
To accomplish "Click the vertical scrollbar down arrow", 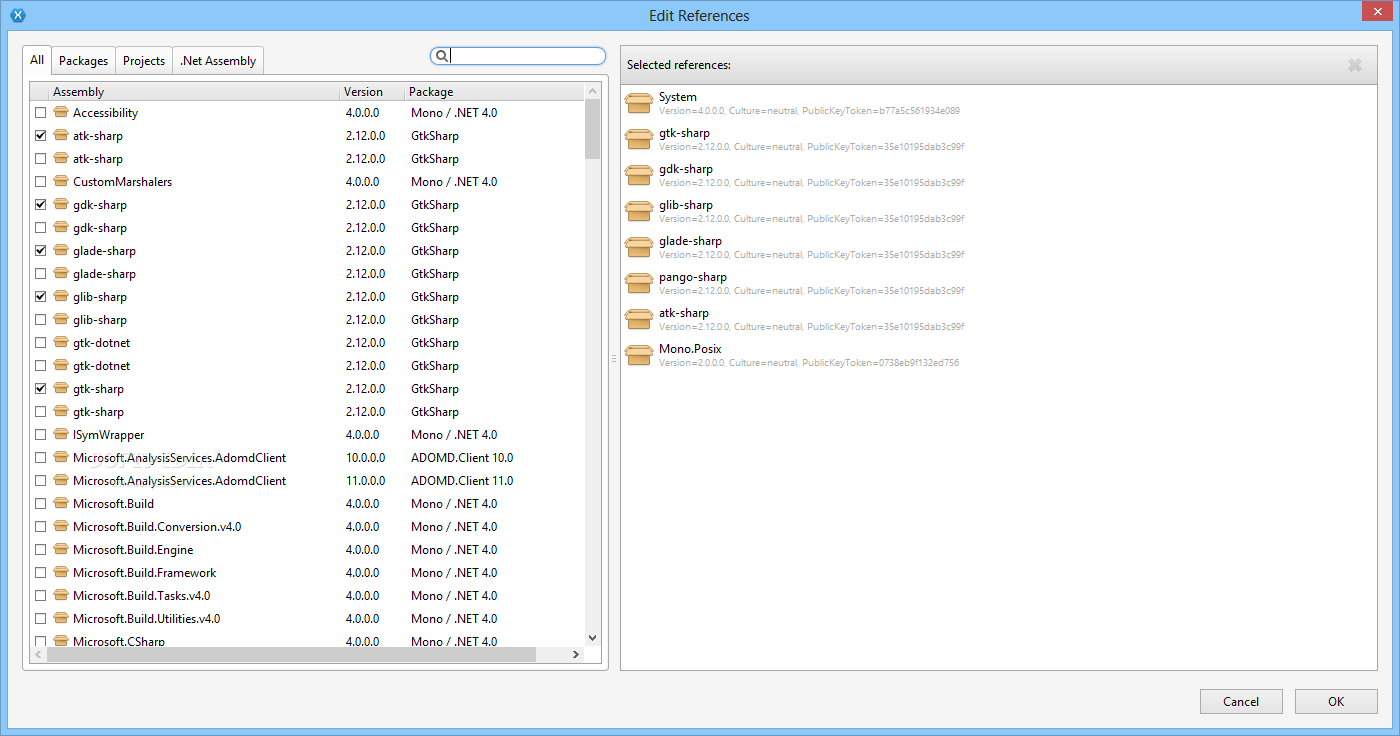I will click(592, 638).
